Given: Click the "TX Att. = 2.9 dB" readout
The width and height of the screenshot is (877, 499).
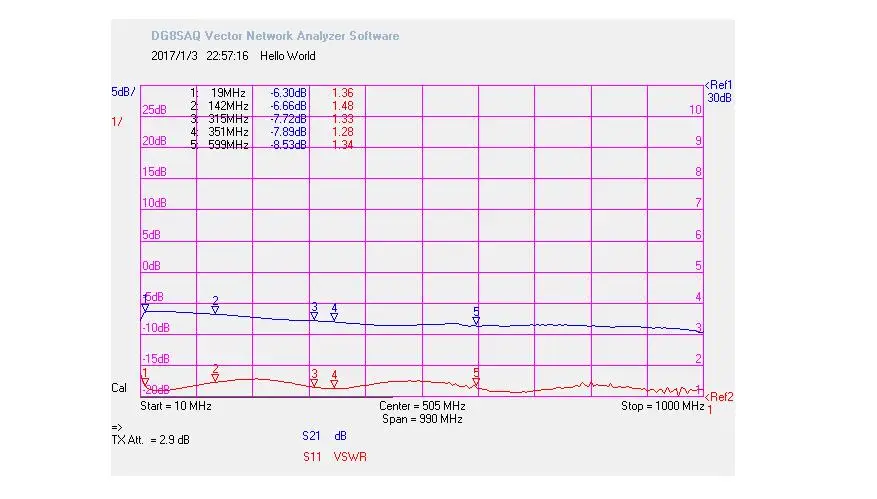Looking at the screenshot, I should [x=150, y=440].
